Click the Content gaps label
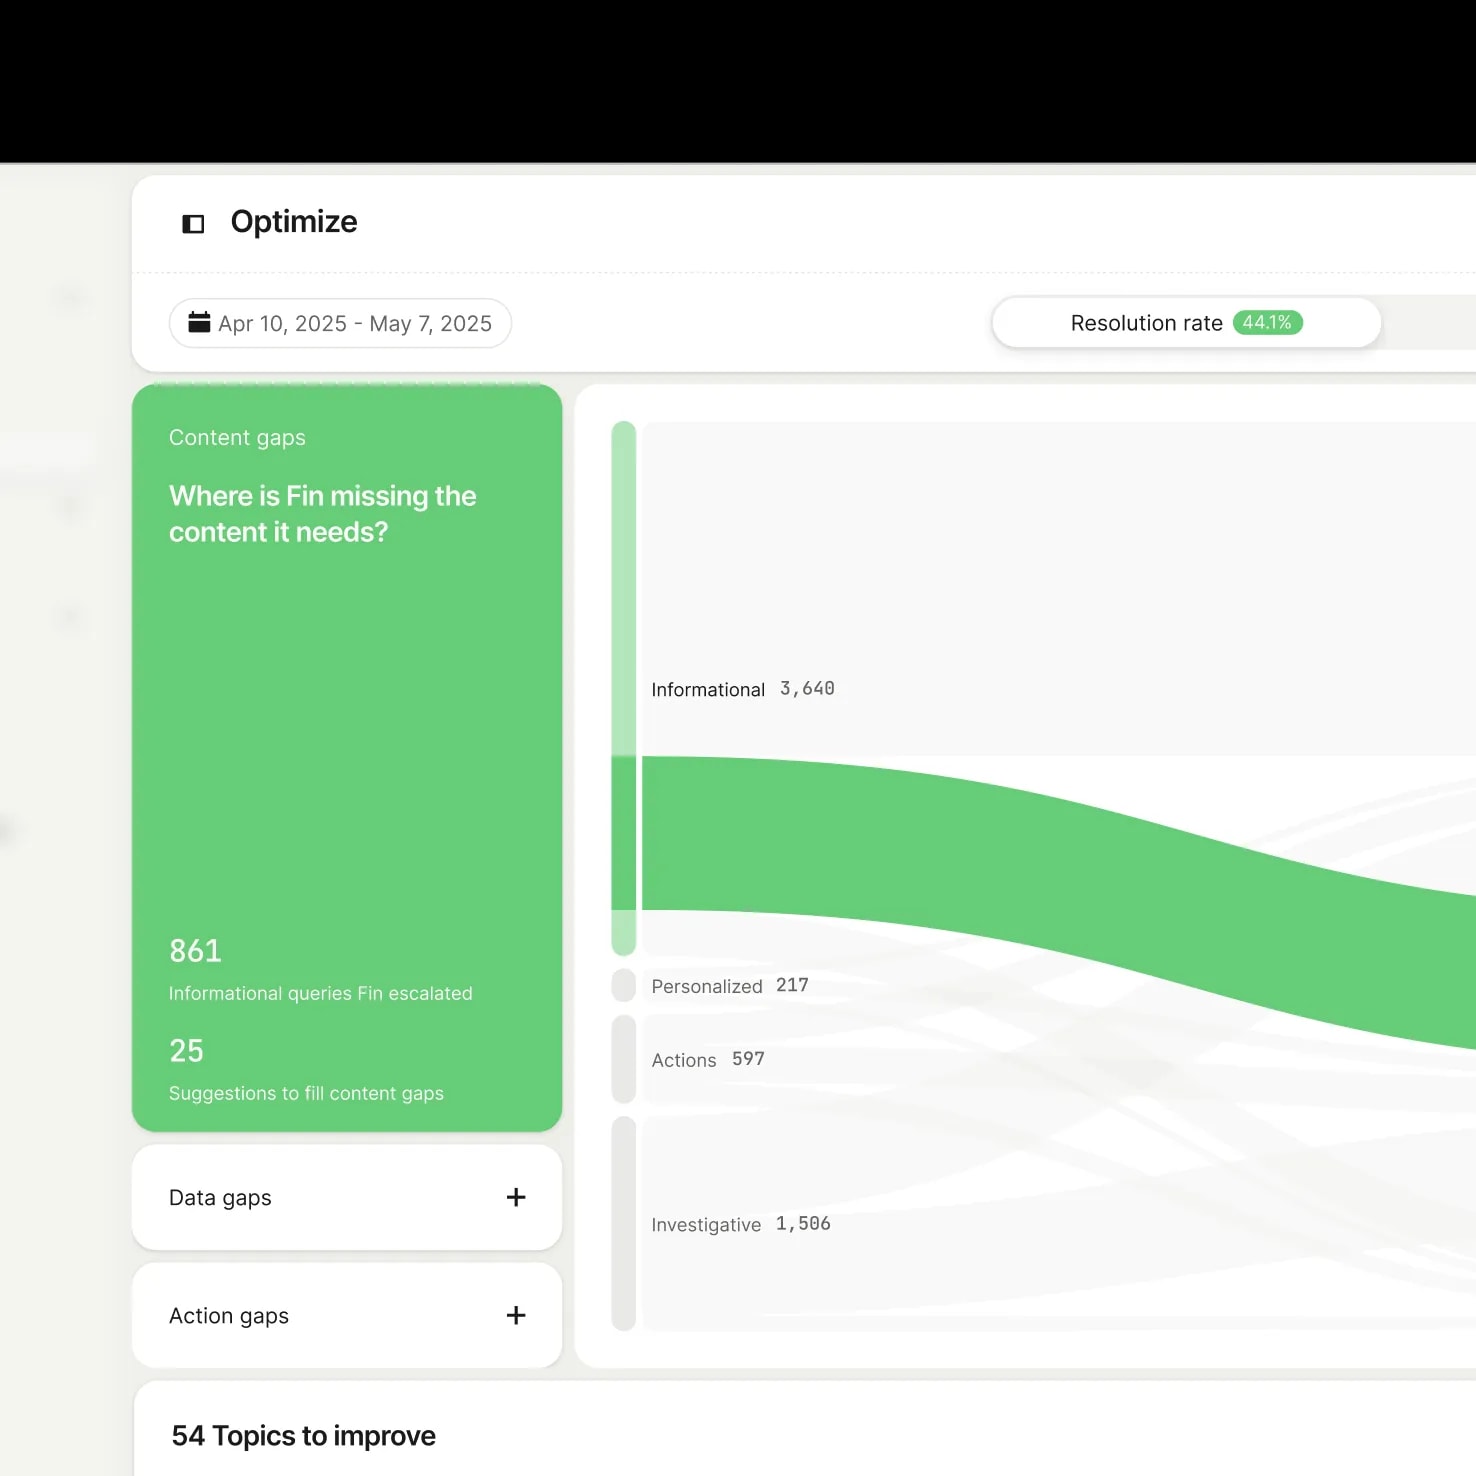 tap(237, 438)
